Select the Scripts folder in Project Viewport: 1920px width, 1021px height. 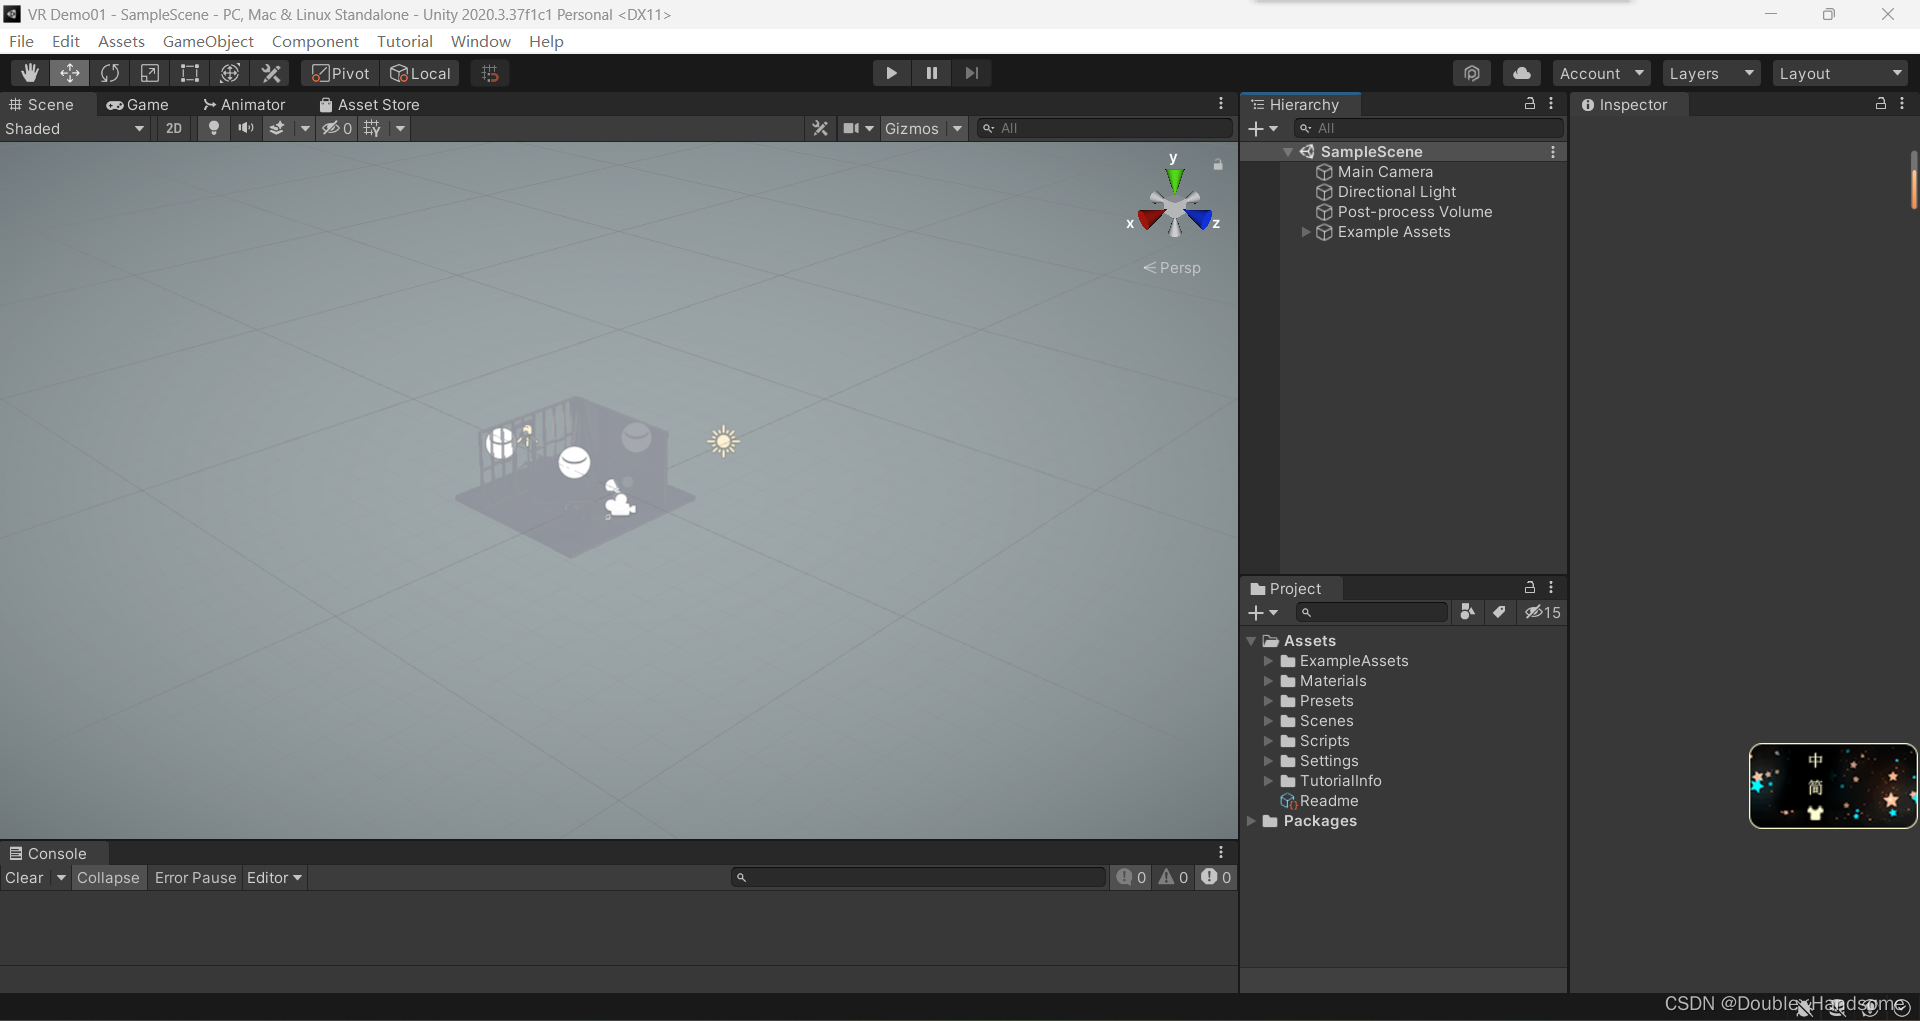1324,741
